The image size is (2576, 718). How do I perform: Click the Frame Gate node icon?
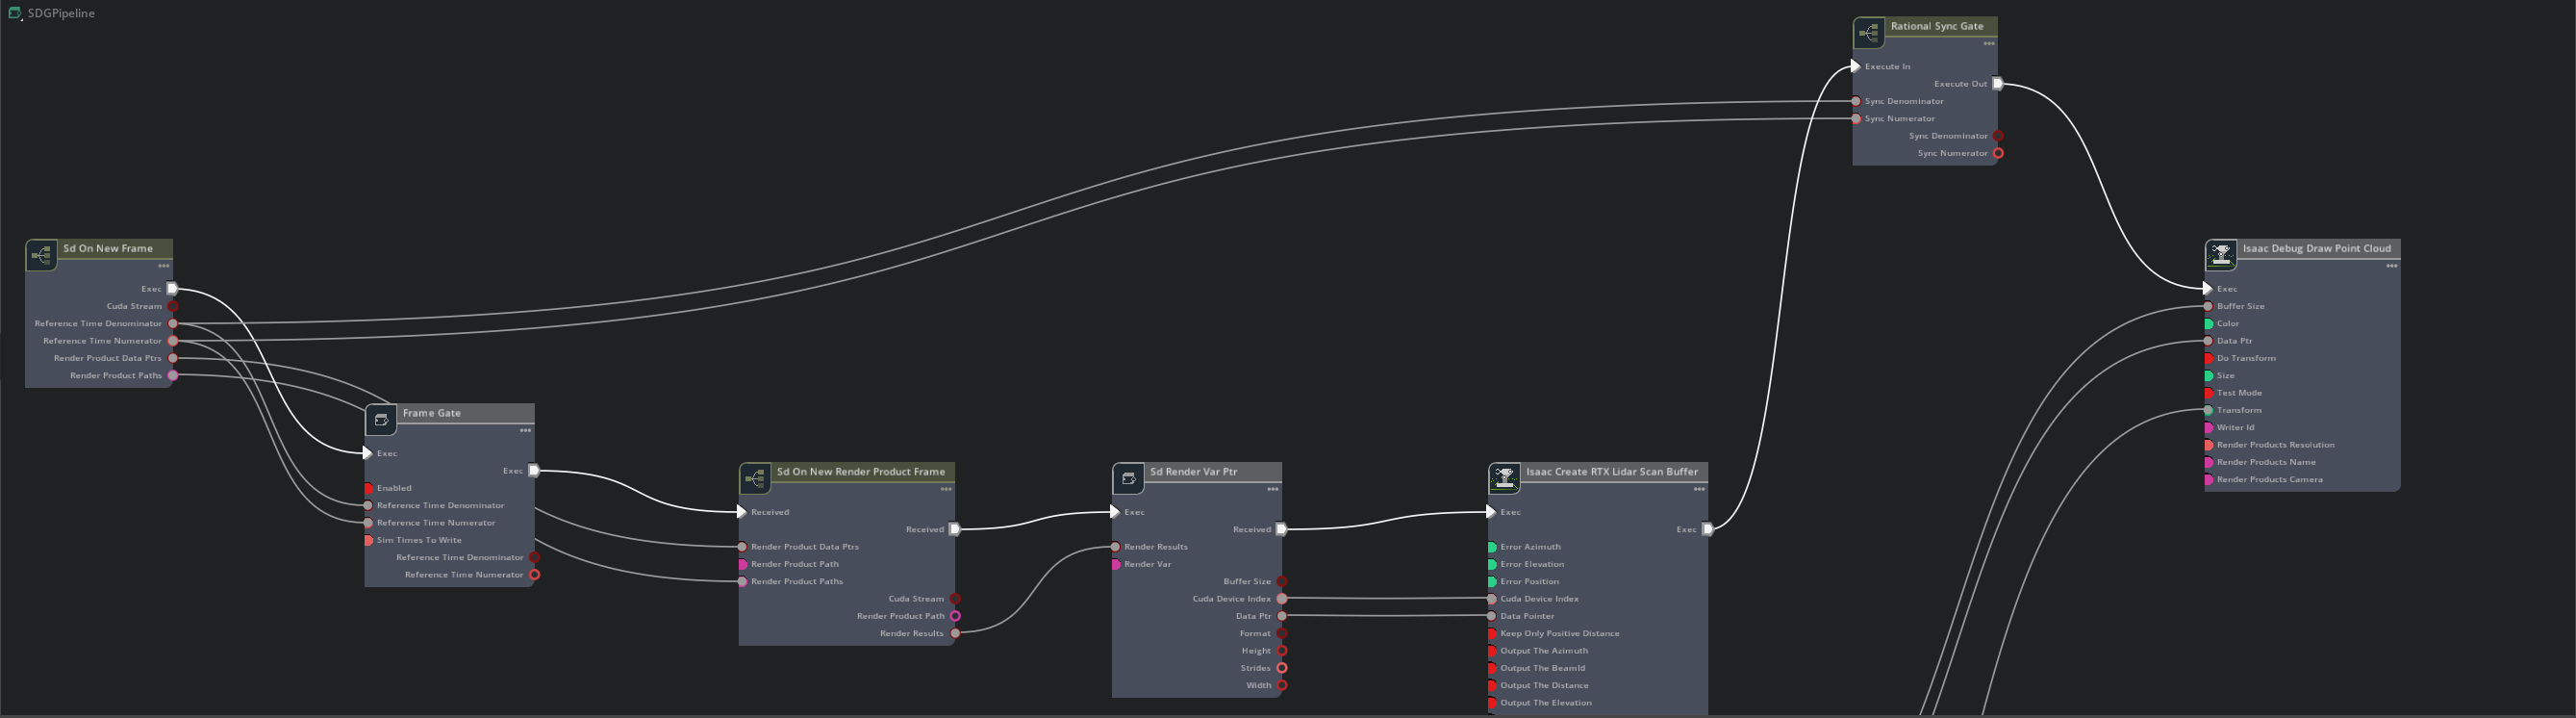coord(381,420)
